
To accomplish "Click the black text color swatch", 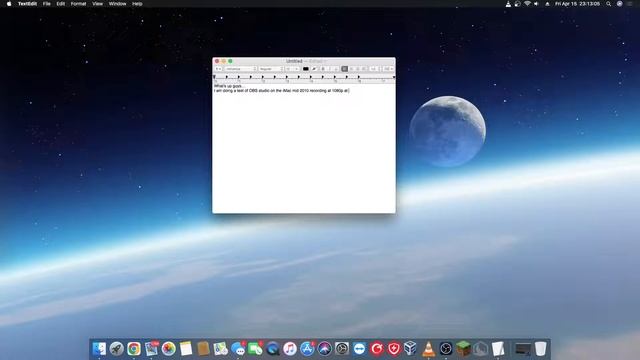I will click(x=306, y=69).
